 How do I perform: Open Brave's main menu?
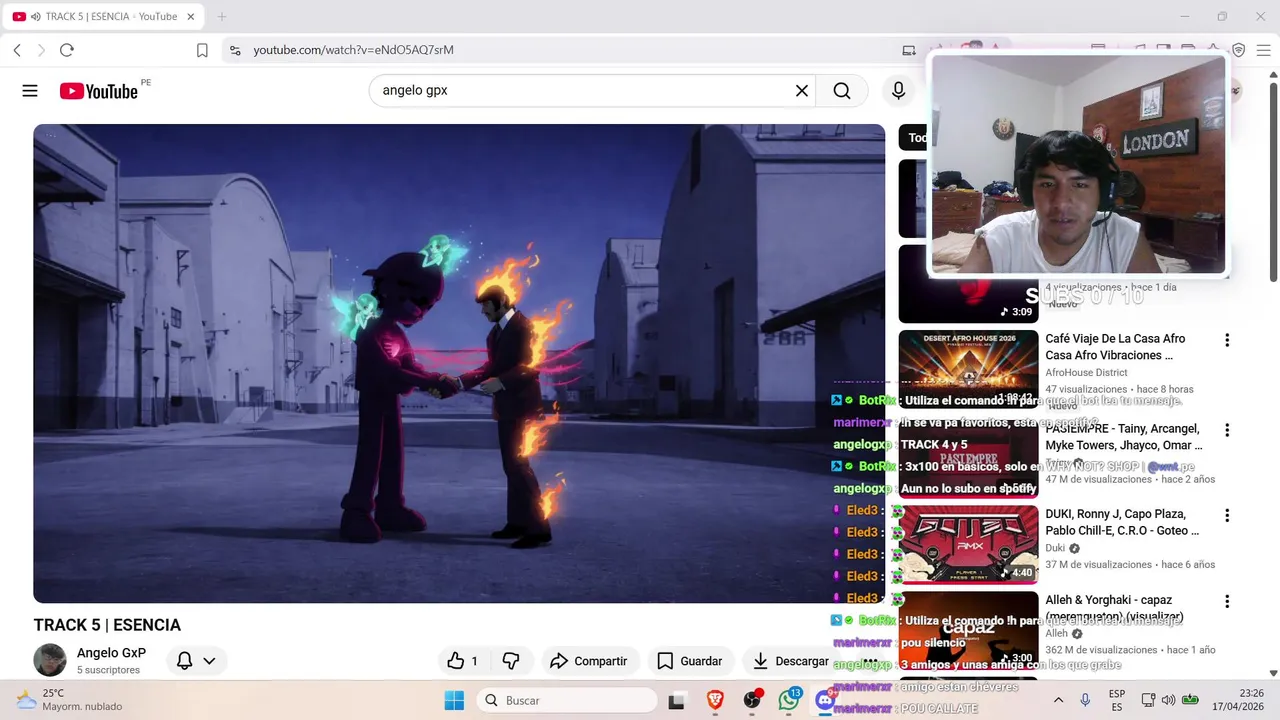point(1263,50)
